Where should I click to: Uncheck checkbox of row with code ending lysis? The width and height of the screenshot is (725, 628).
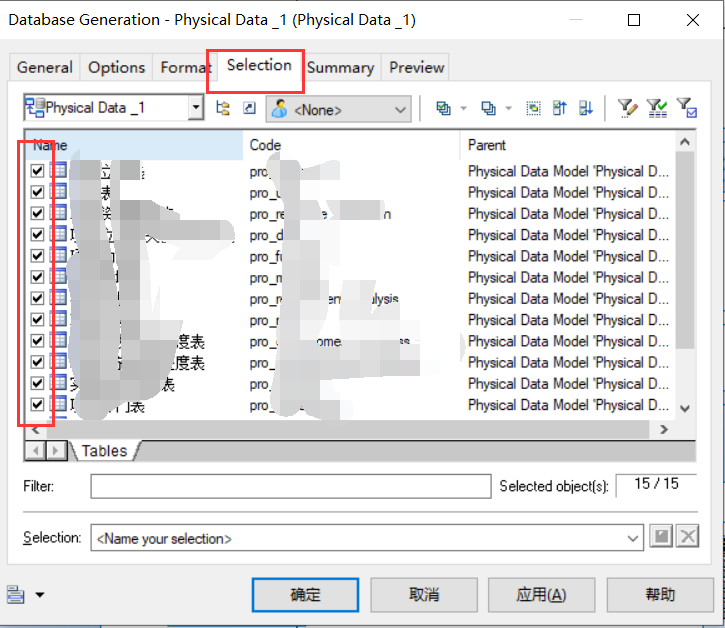coord(37,298)
